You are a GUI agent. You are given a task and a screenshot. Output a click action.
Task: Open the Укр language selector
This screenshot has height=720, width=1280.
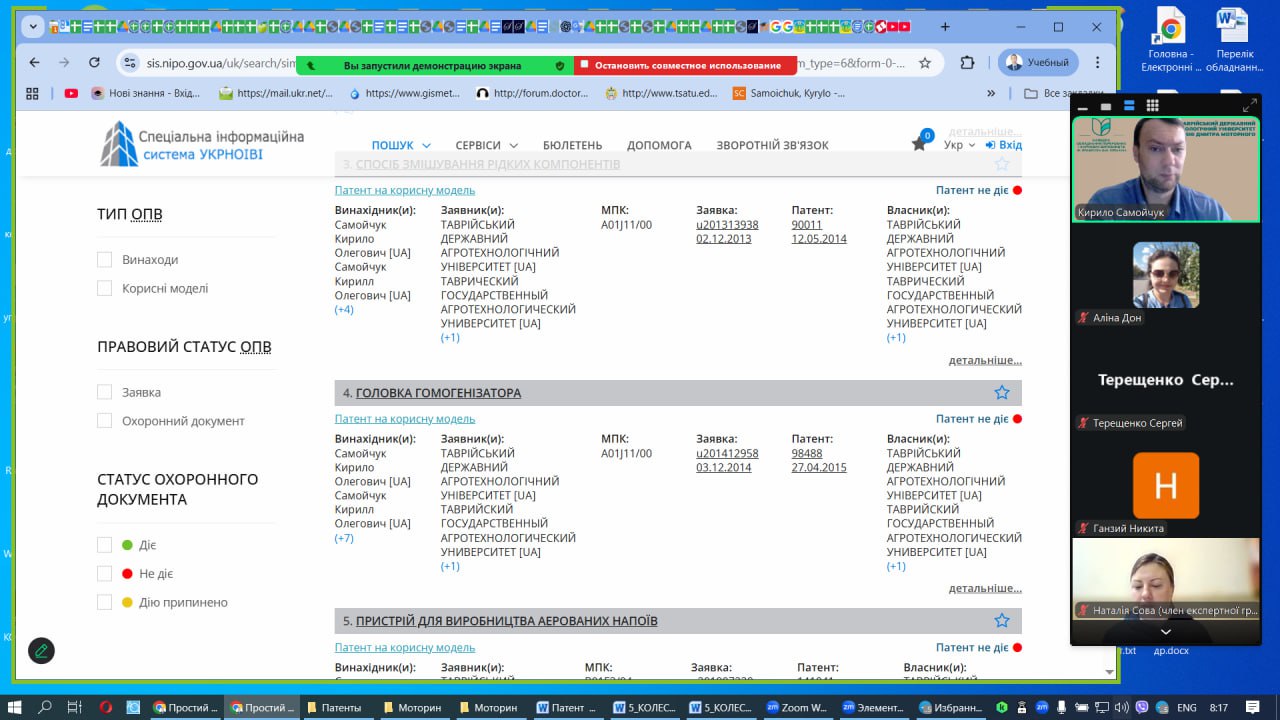pyautogui.click(x=959, y=145)
